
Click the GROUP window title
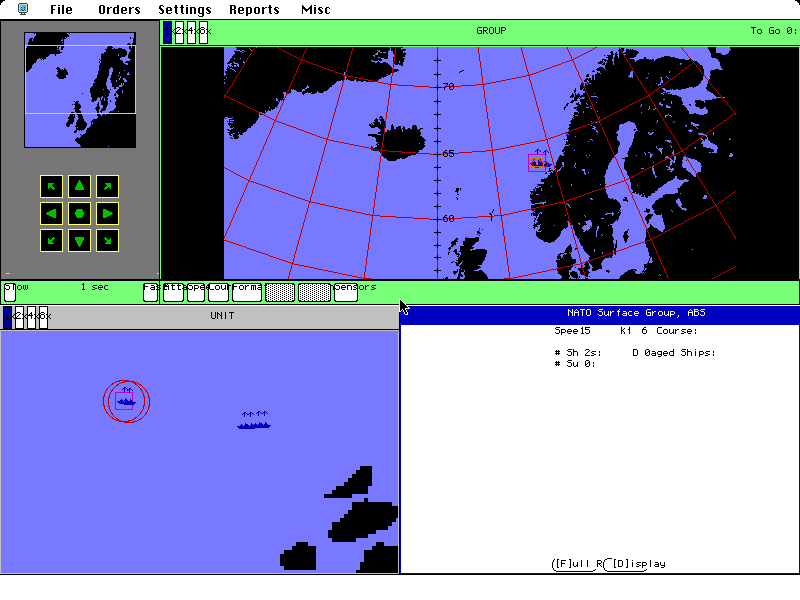(x=491, y=31)
